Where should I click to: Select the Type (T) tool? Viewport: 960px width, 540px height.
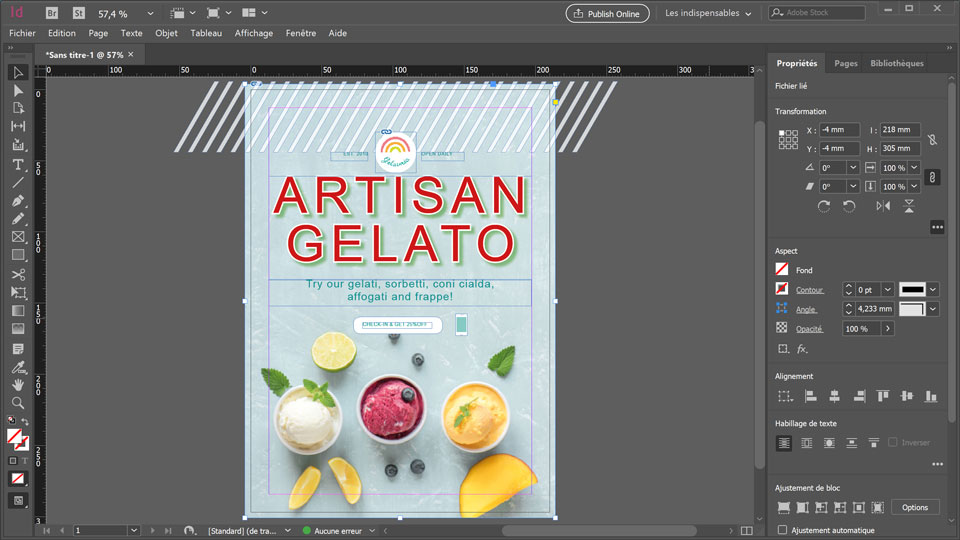[x=18, y=164]
